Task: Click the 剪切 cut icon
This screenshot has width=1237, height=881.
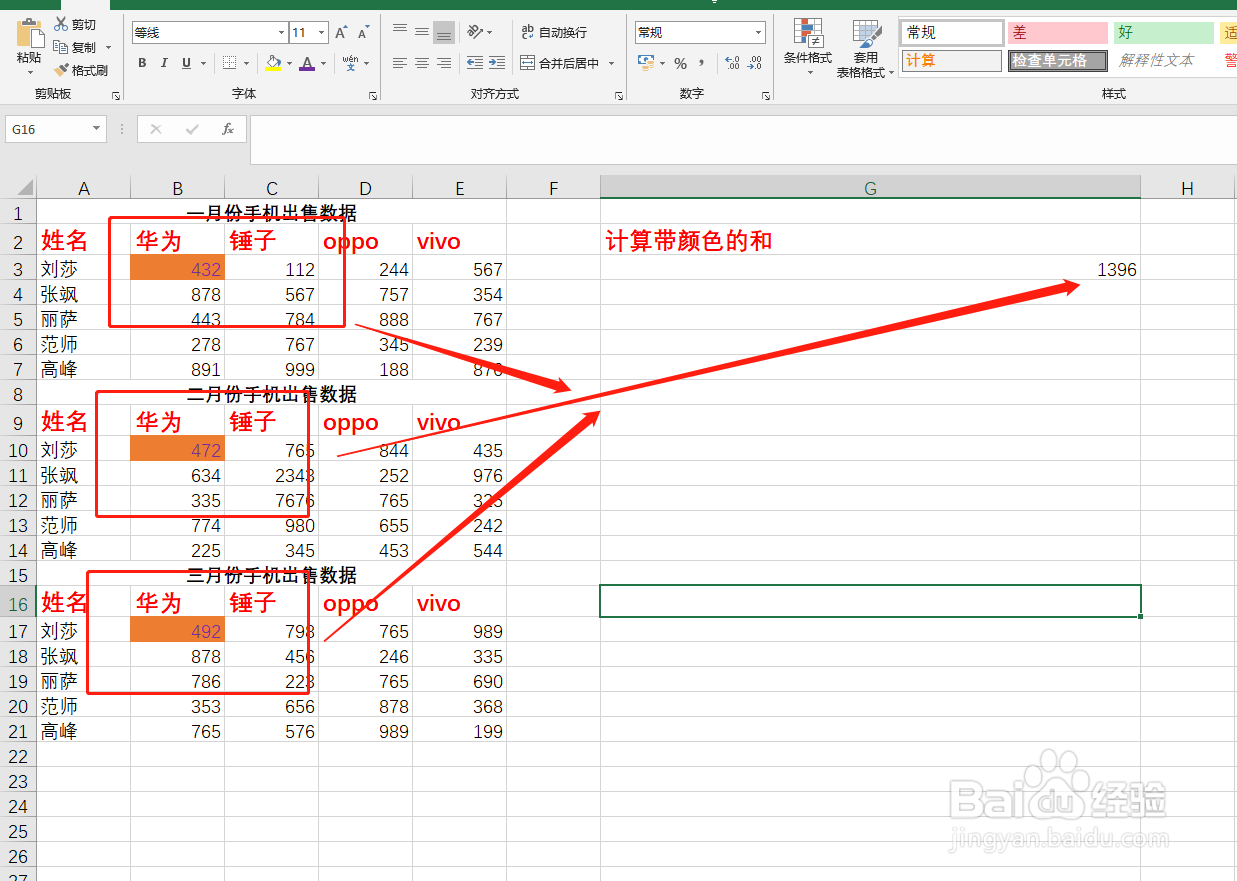Action: click(x=62, y=23)
